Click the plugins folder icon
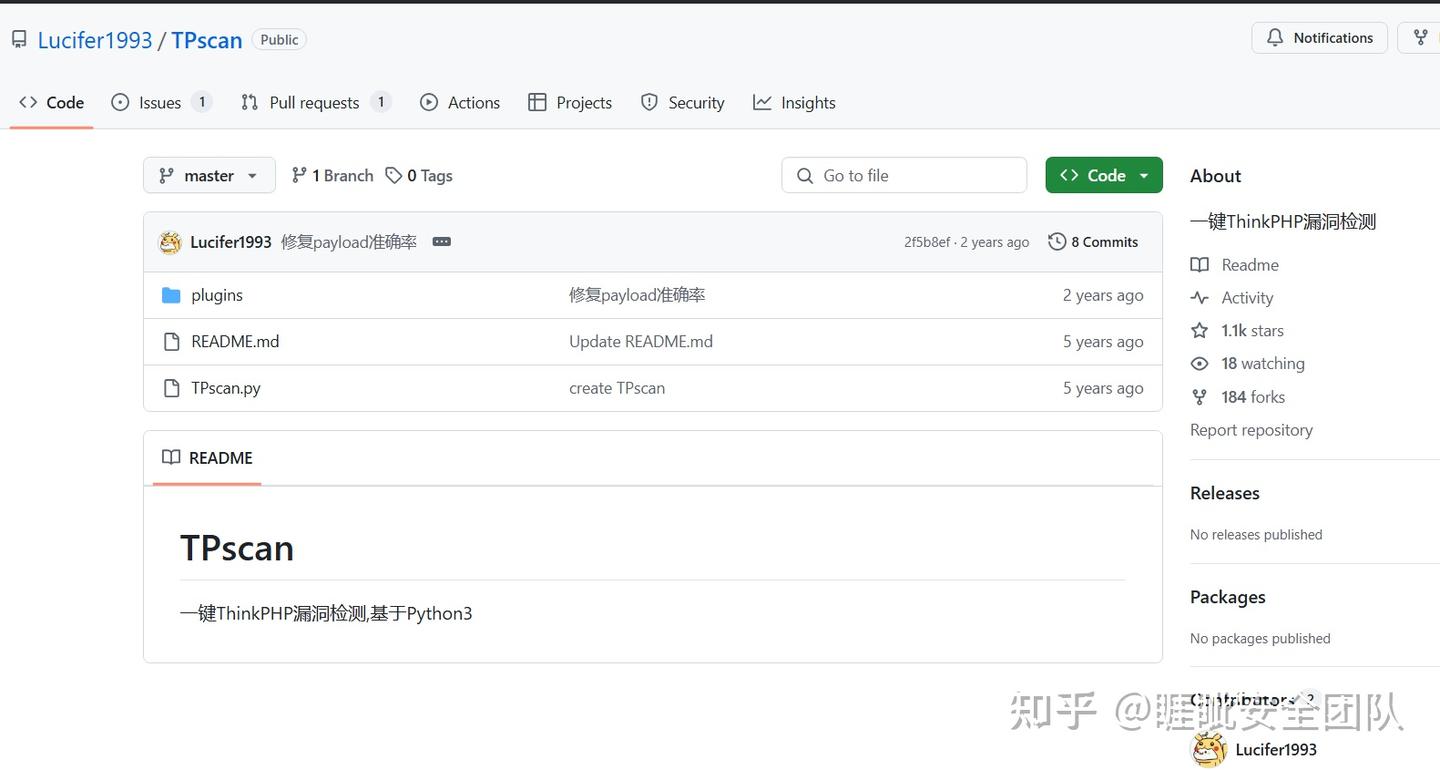This screenshot has height=770, width=1440. pos(171,295)
